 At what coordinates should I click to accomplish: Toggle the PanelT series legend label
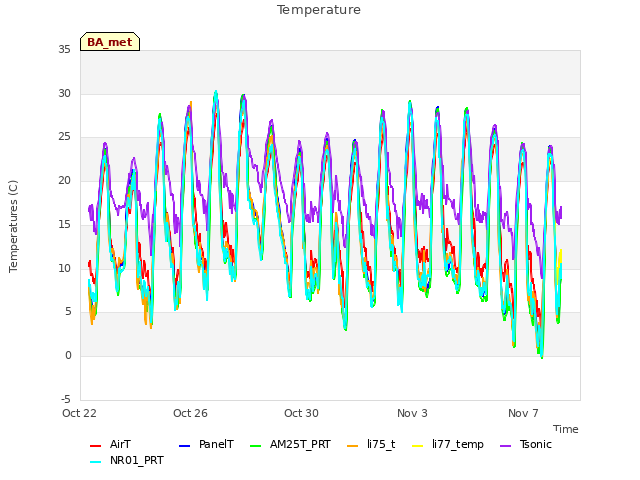click(x=216, y=444)
